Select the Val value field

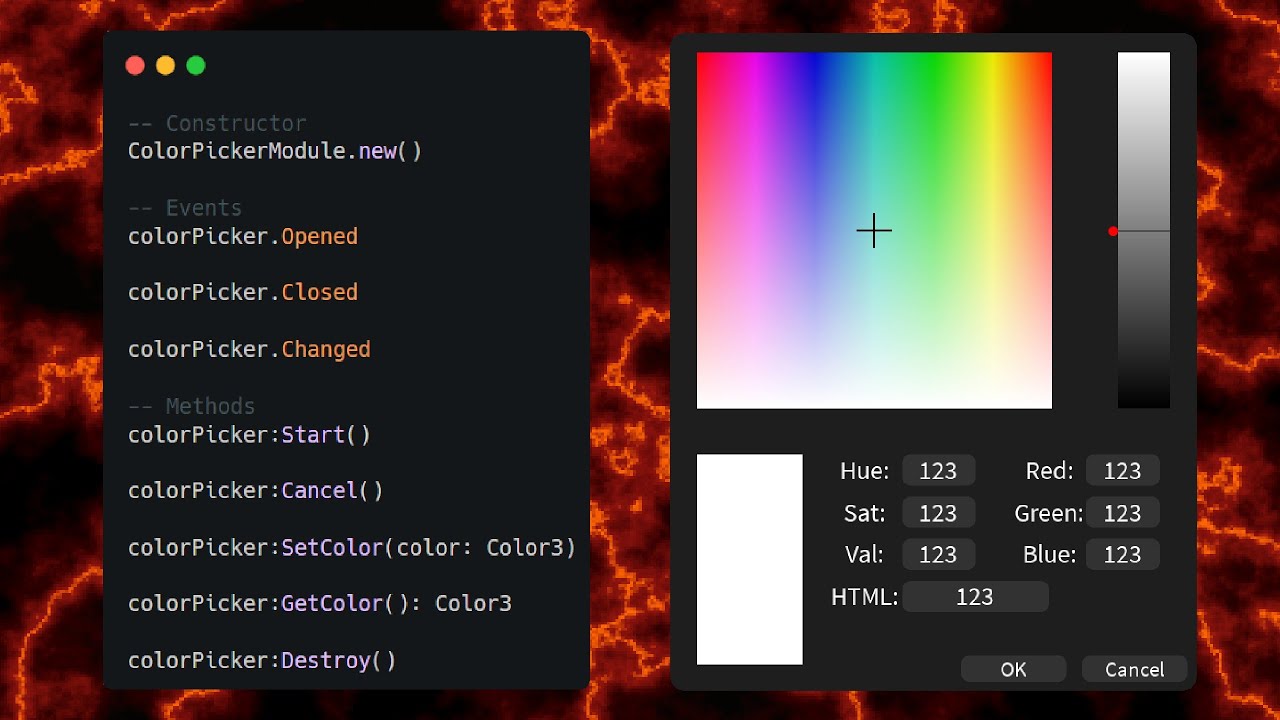[x=938, y=554]
